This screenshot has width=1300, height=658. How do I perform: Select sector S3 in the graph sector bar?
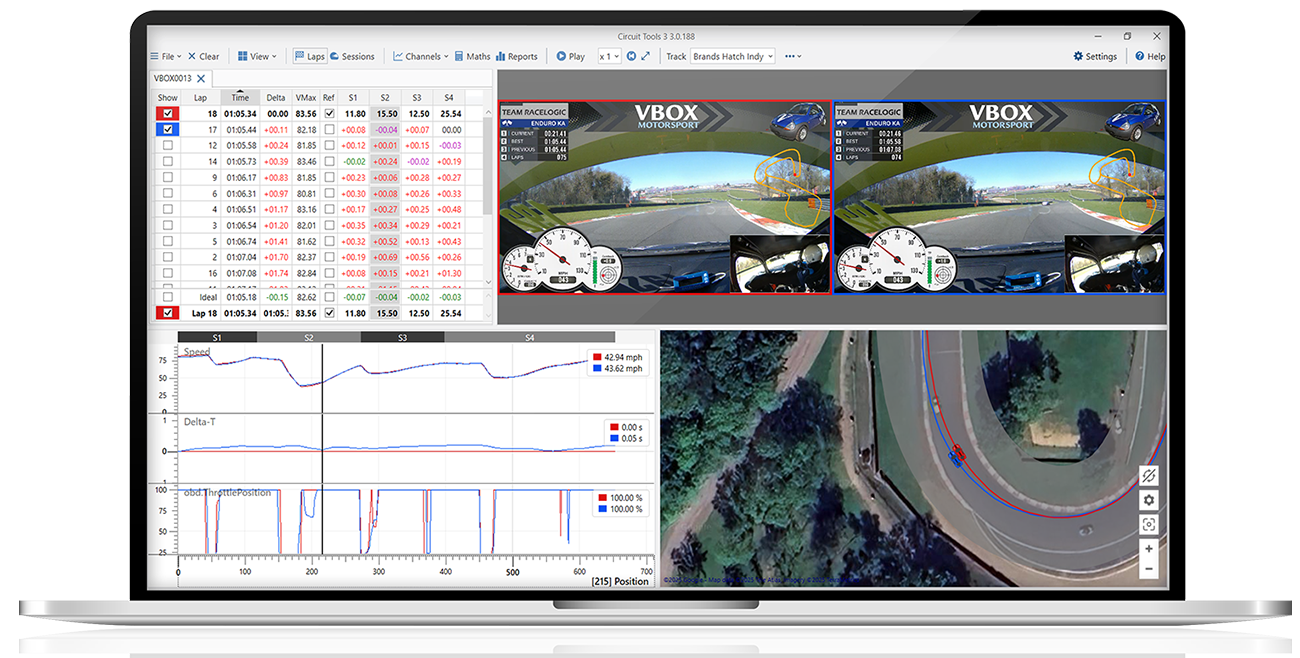tap(403, 337)
